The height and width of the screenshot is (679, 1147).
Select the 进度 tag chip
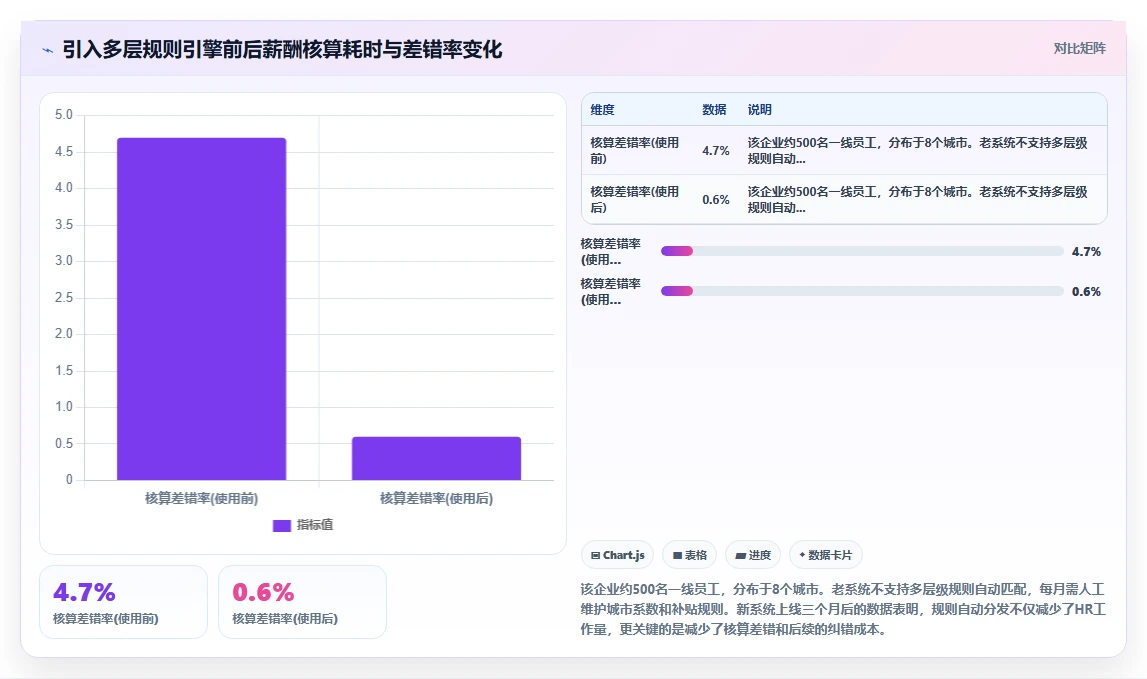pyautogui.click(x=753, y=555)
